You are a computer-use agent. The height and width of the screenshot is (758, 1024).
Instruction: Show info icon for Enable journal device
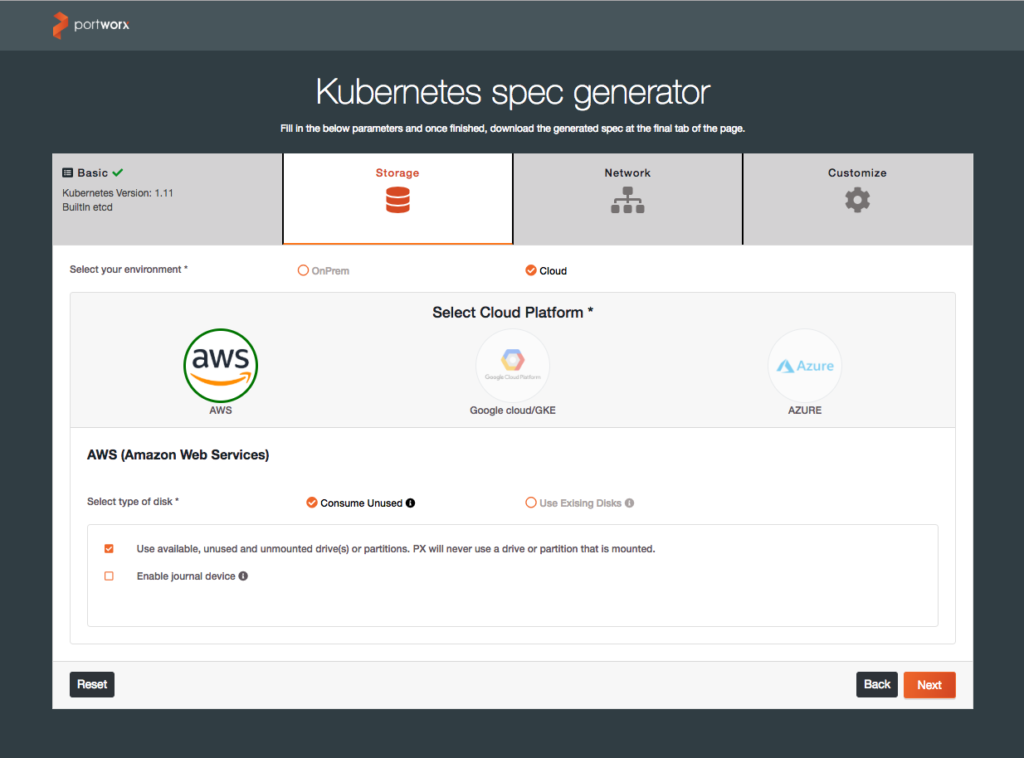243,576
